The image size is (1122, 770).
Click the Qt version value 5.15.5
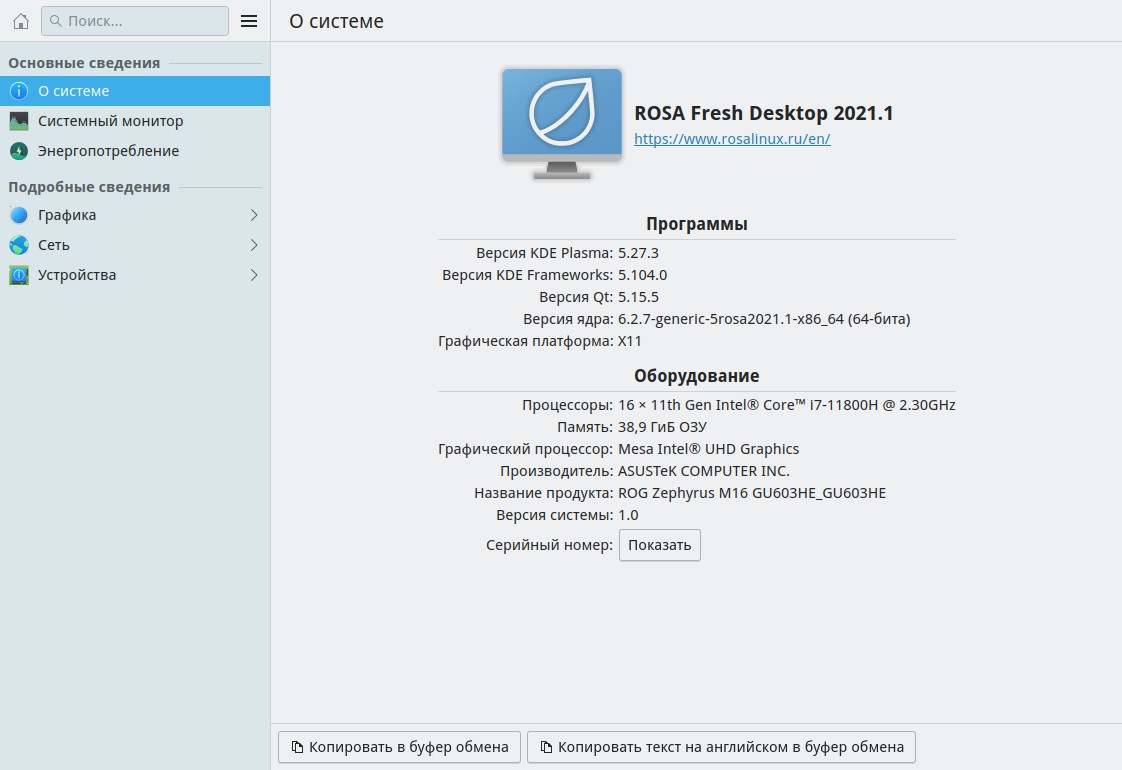(638, 297)
